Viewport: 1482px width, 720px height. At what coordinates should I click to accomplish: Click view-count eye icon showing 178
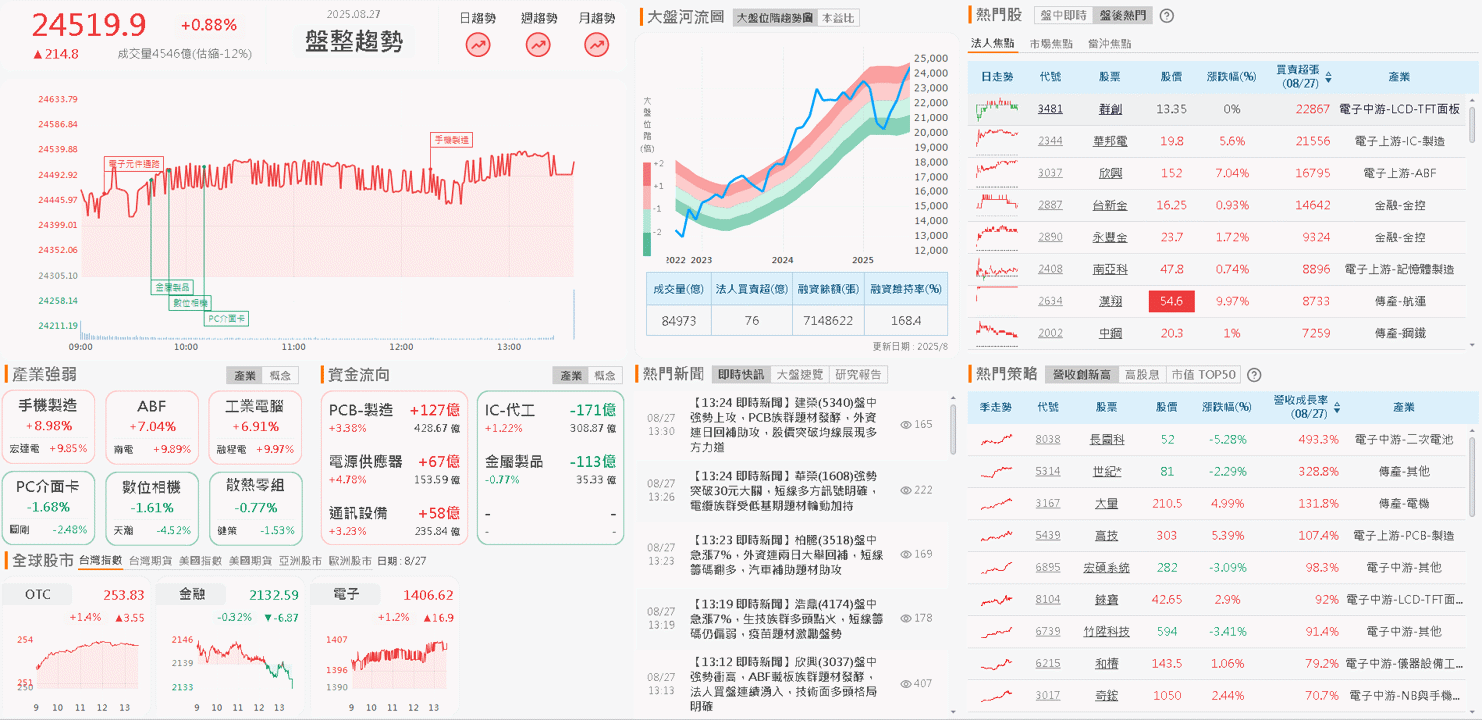pyautogui.click(x=906, y=618)
